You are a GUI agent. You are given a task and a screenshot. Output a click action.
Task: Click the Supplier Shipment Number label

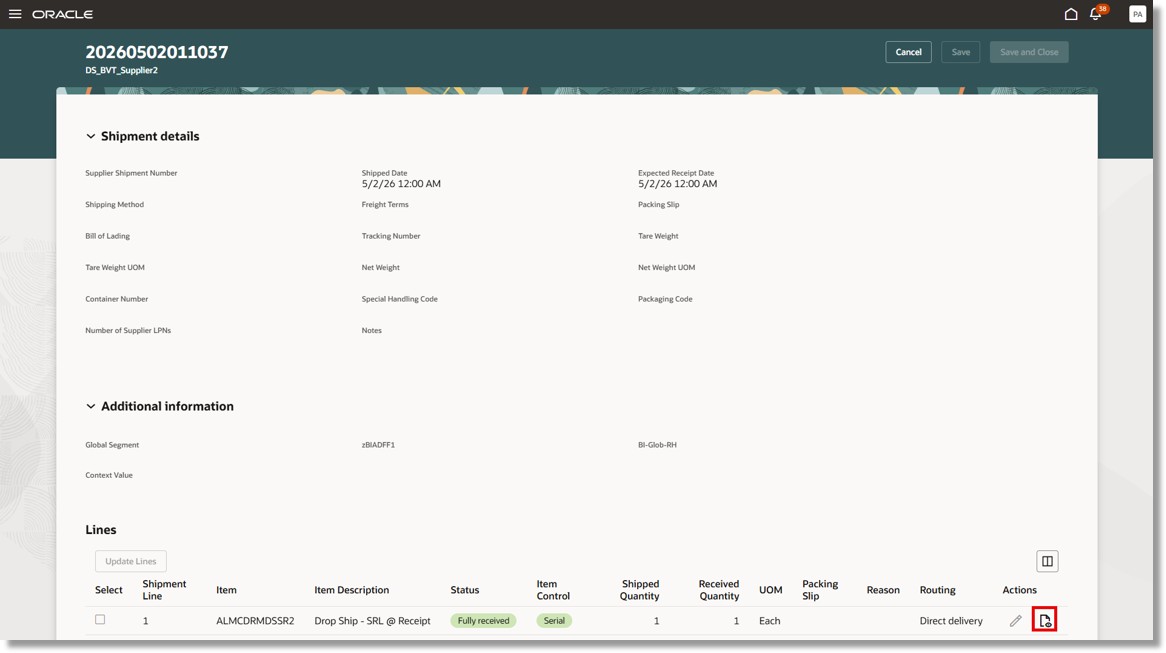[x=132, y=173]
